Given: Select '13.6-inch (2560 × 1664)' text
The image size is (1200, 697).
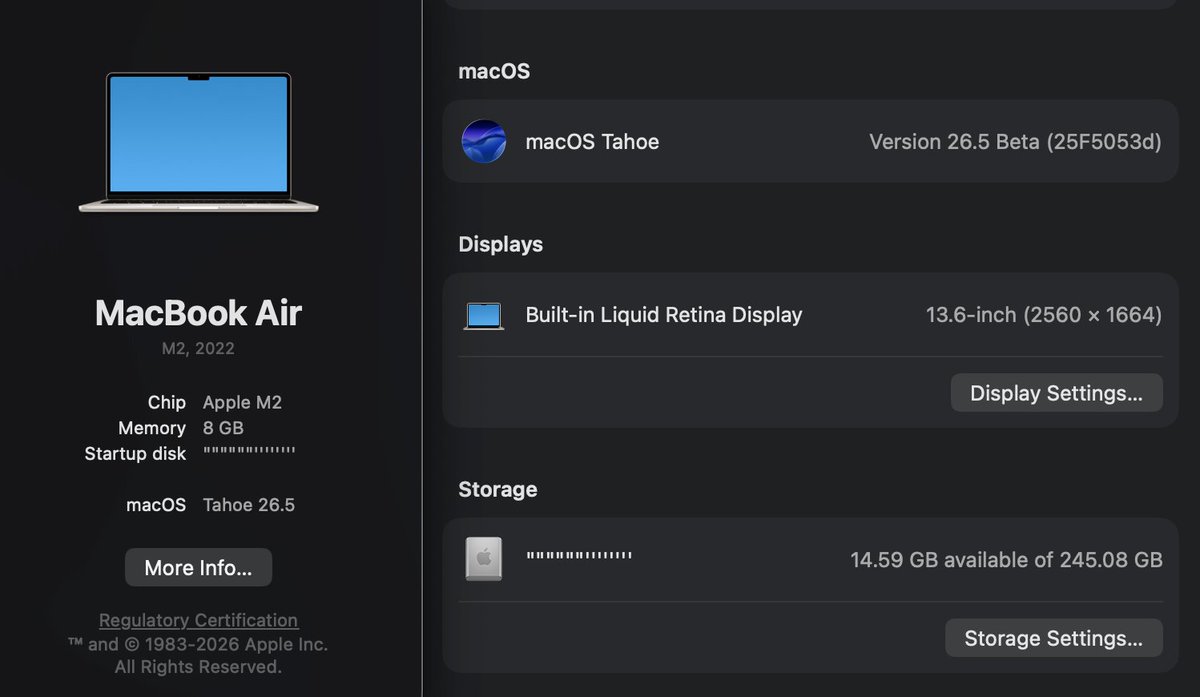Looking at the screenshot, I should pyautogui.click(x=1044, y=315).
